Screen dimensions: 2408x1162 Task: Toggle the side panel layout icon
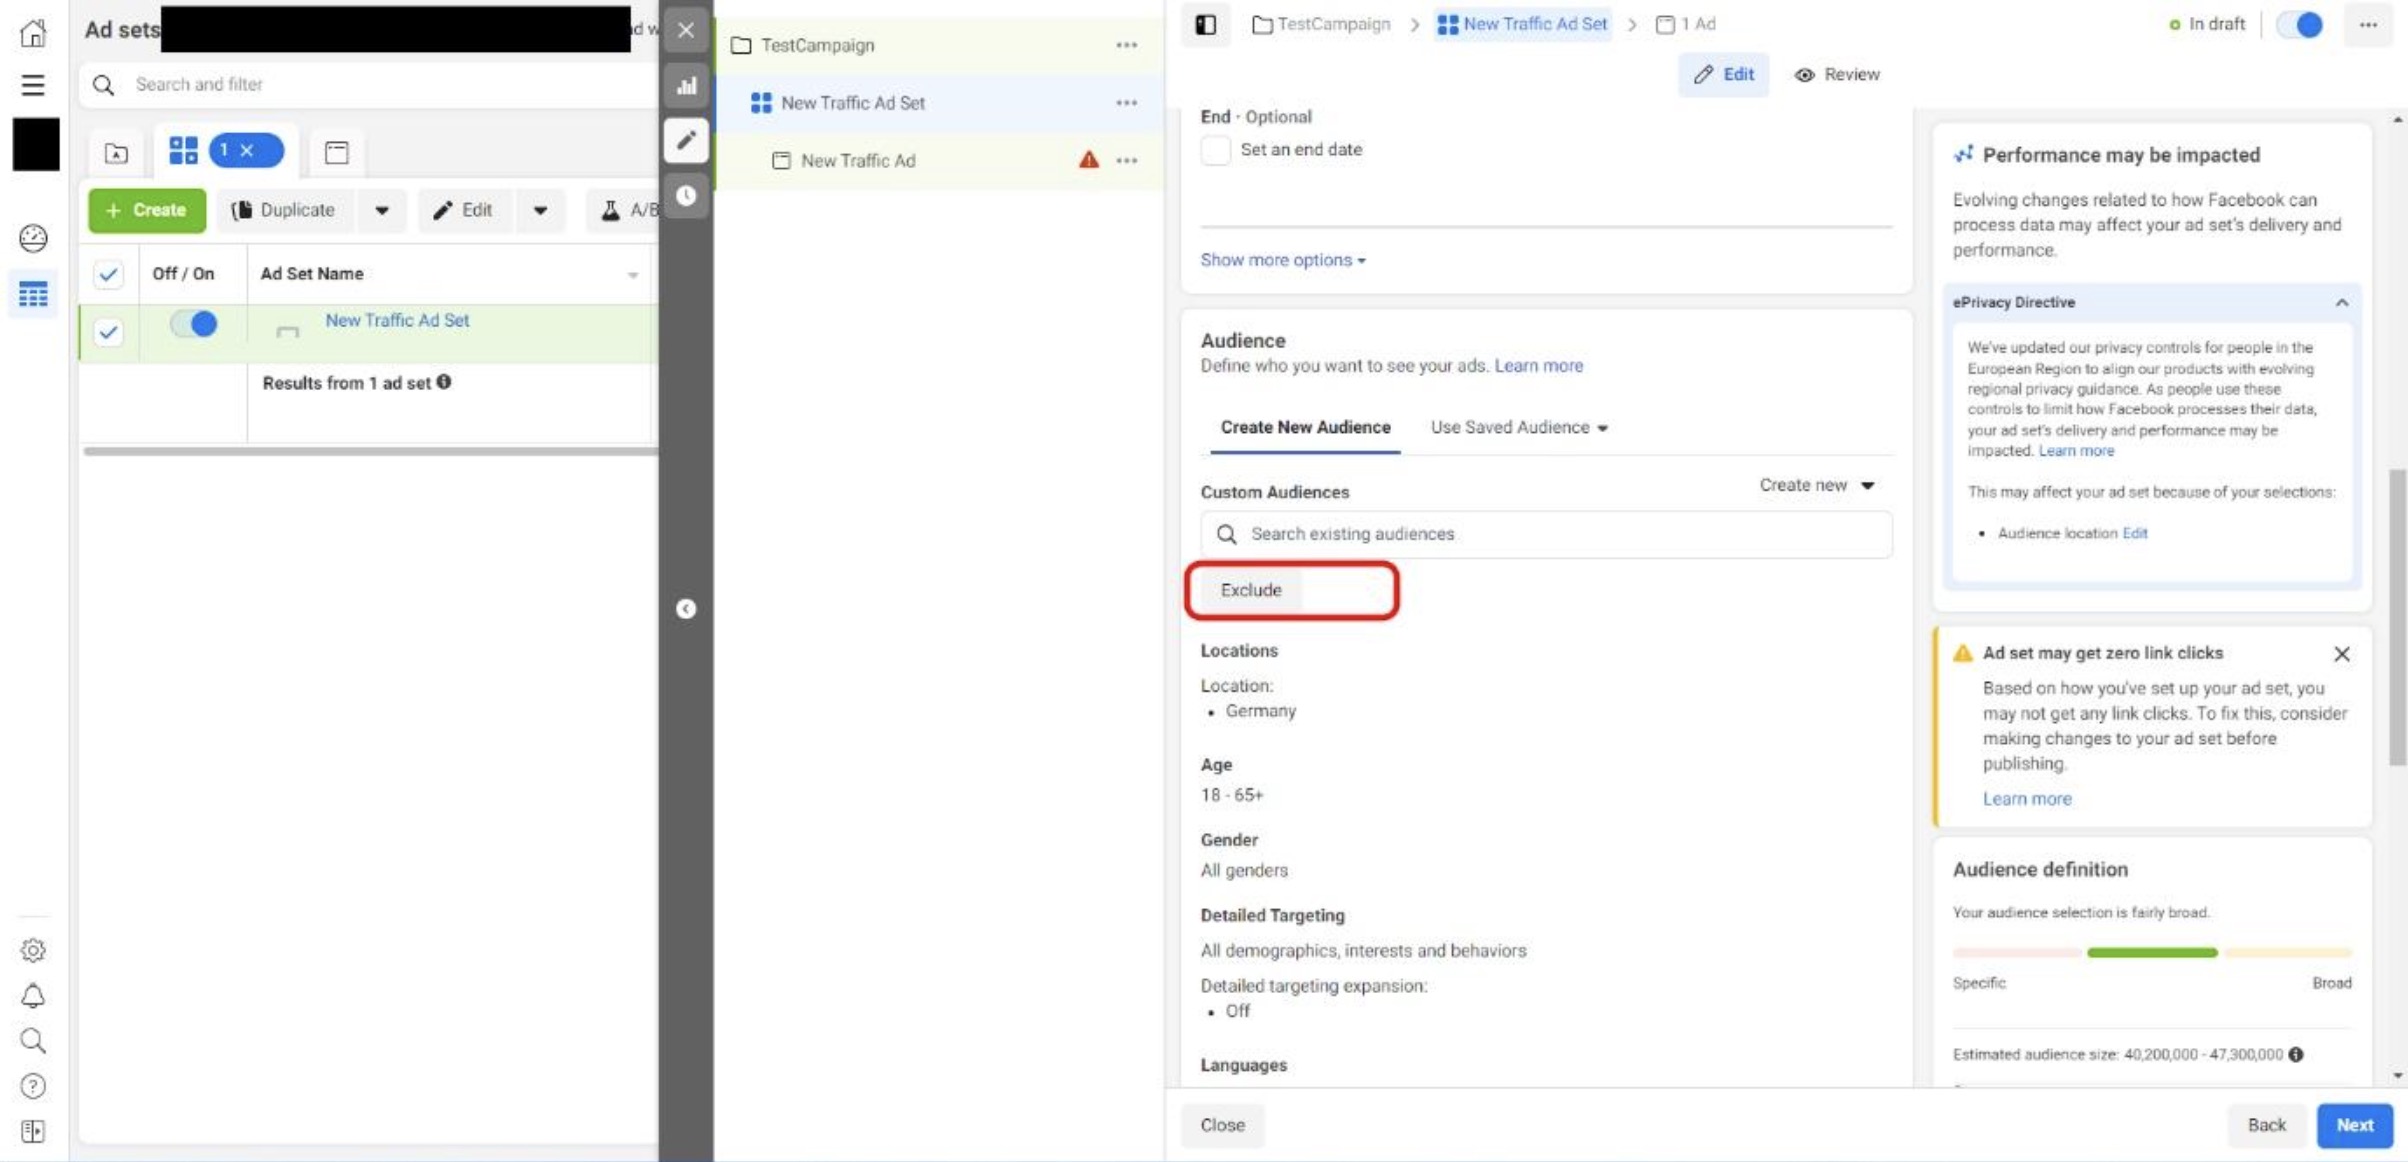pyautogui.click(x=1206, y=24)
